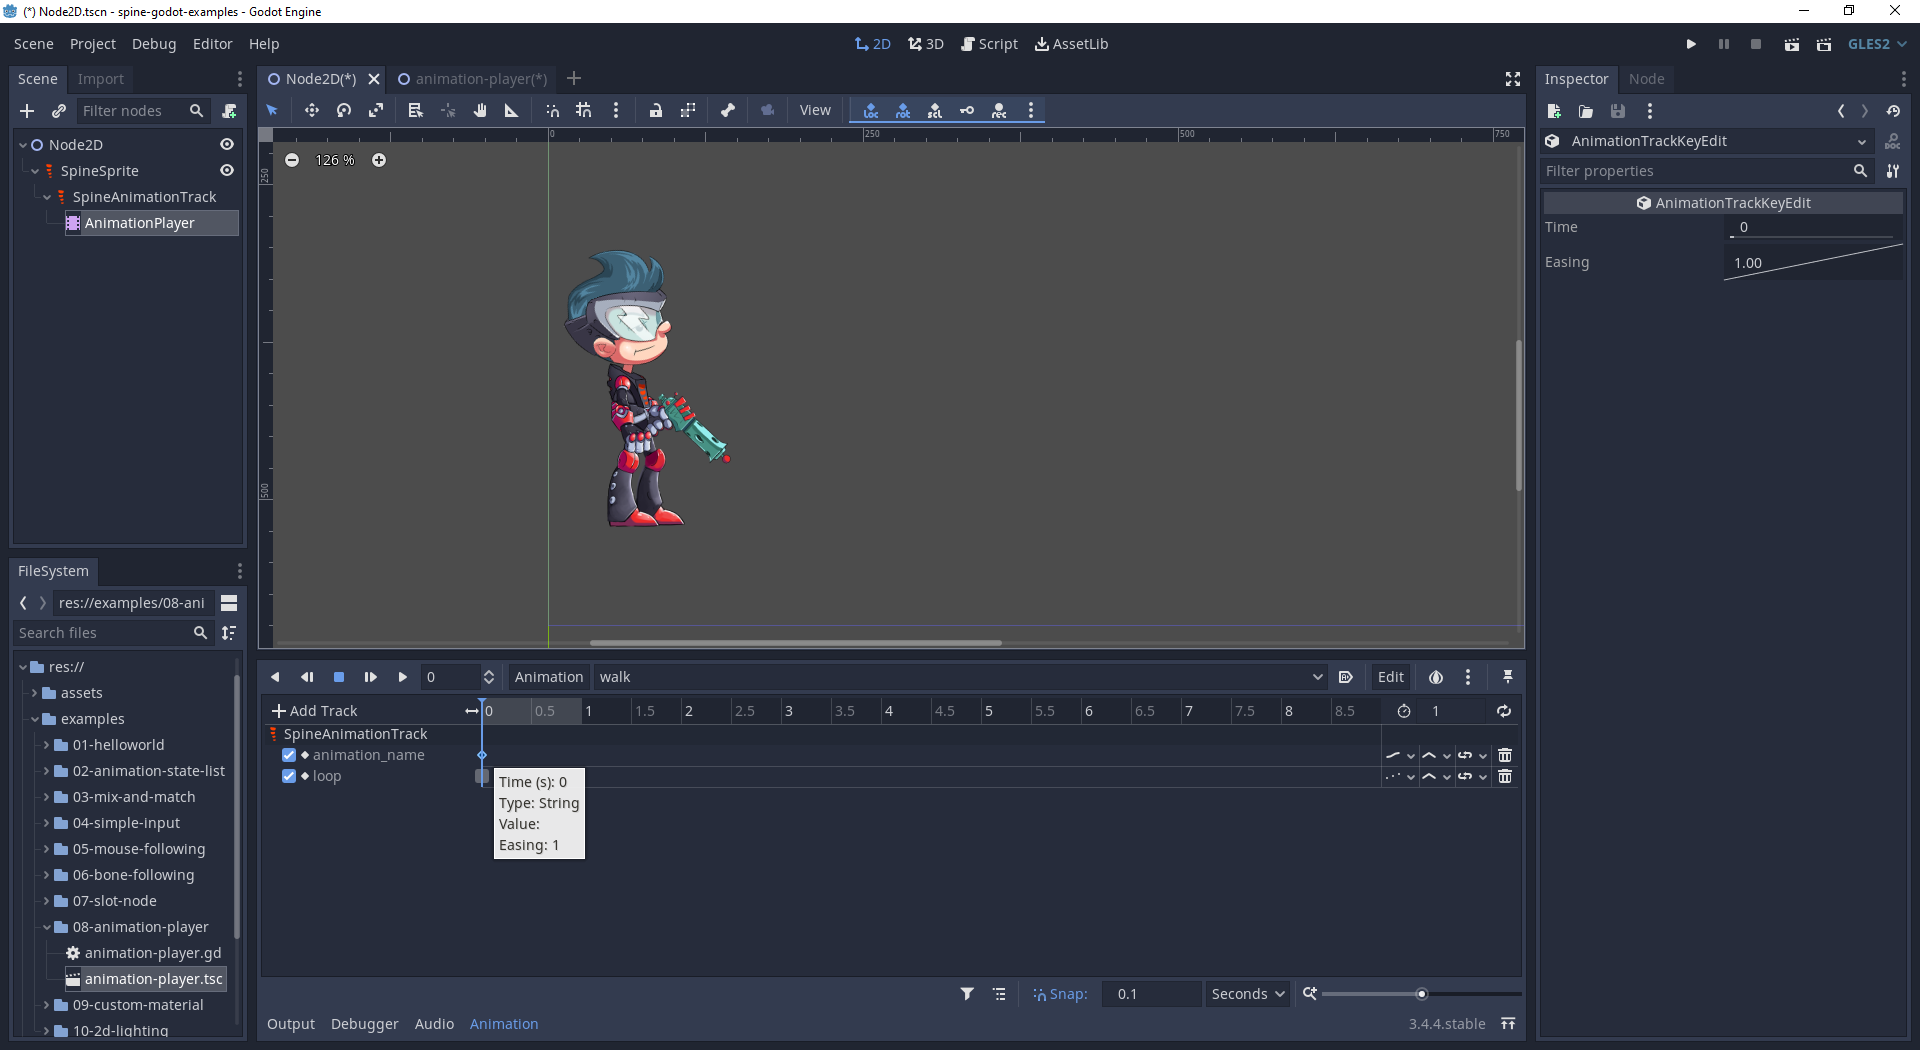Open the AssetLib workspace
Image resolution: width=1920 pixels, height=1050 pixels.
[x=1071, y=44]
